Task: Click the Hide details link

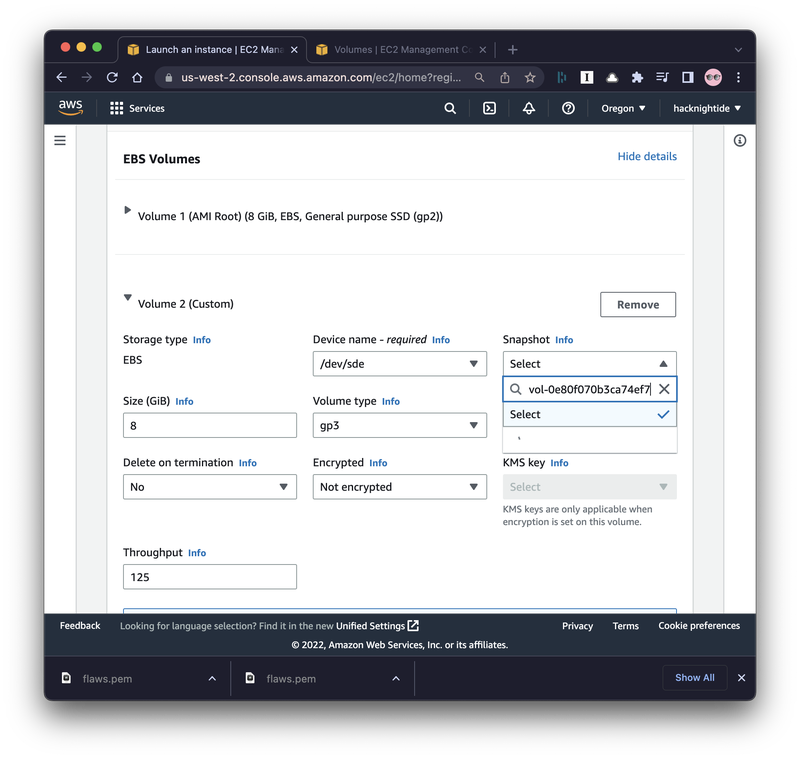Action: point(646,156)
